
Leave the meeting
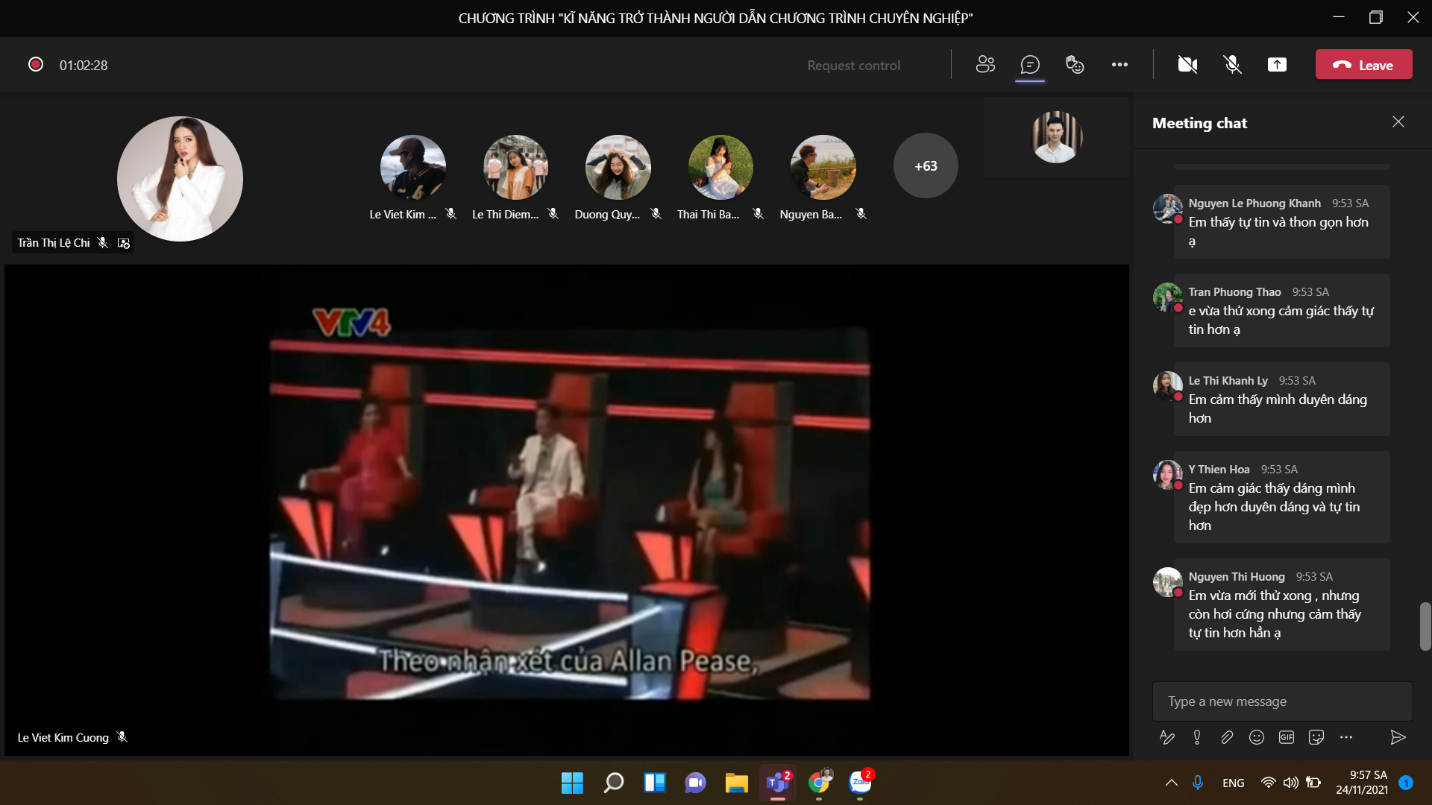pos(1364,65)
